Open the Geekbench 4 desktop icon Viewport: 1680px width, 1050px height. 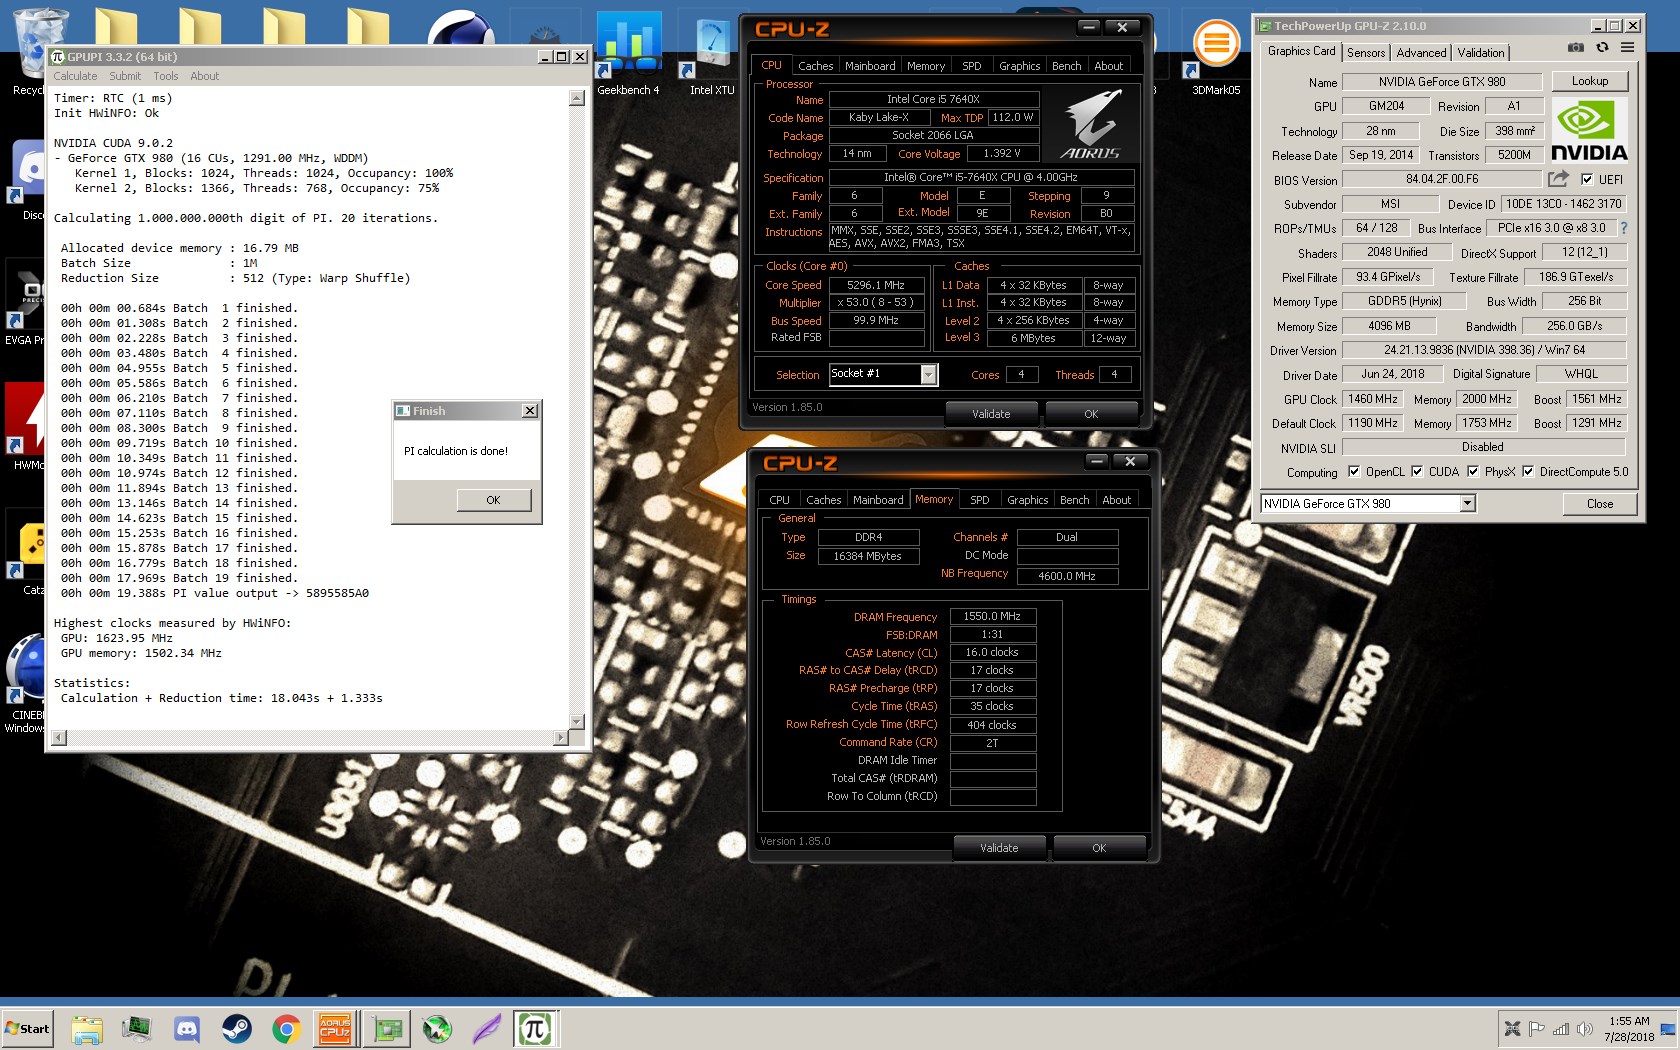(x=628, y=53)
